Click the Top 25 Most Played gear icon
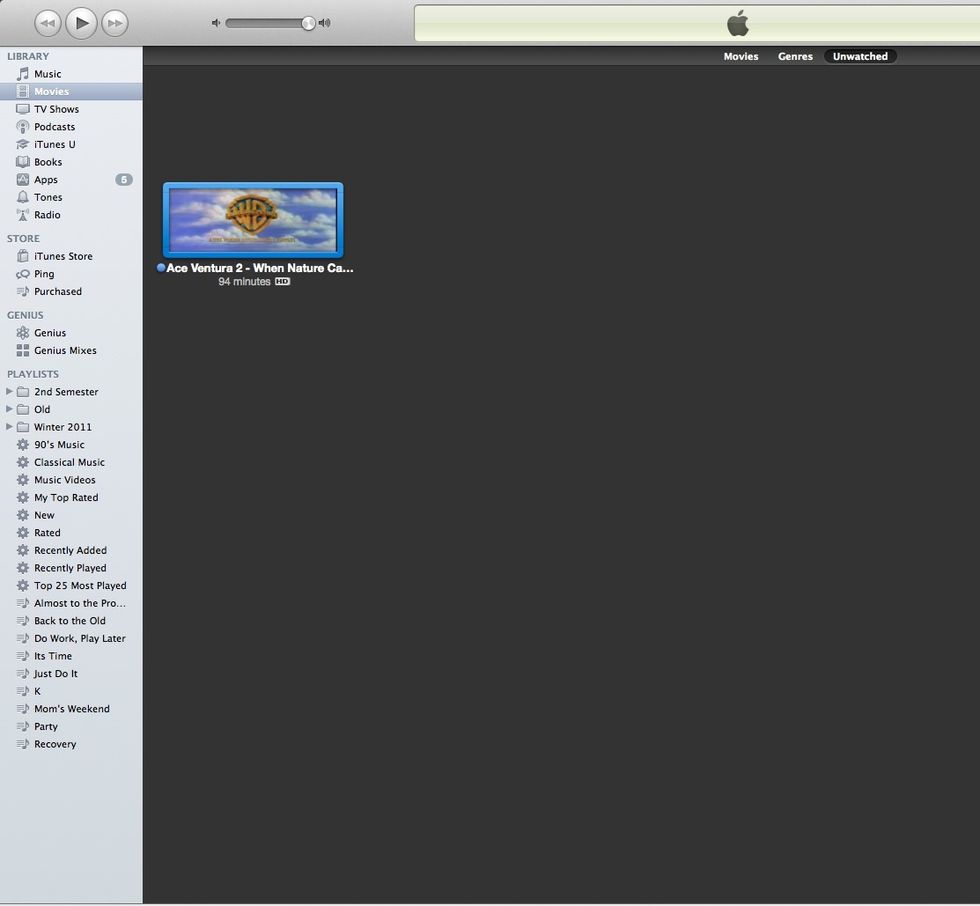980x906 pixels. point(22,585)
